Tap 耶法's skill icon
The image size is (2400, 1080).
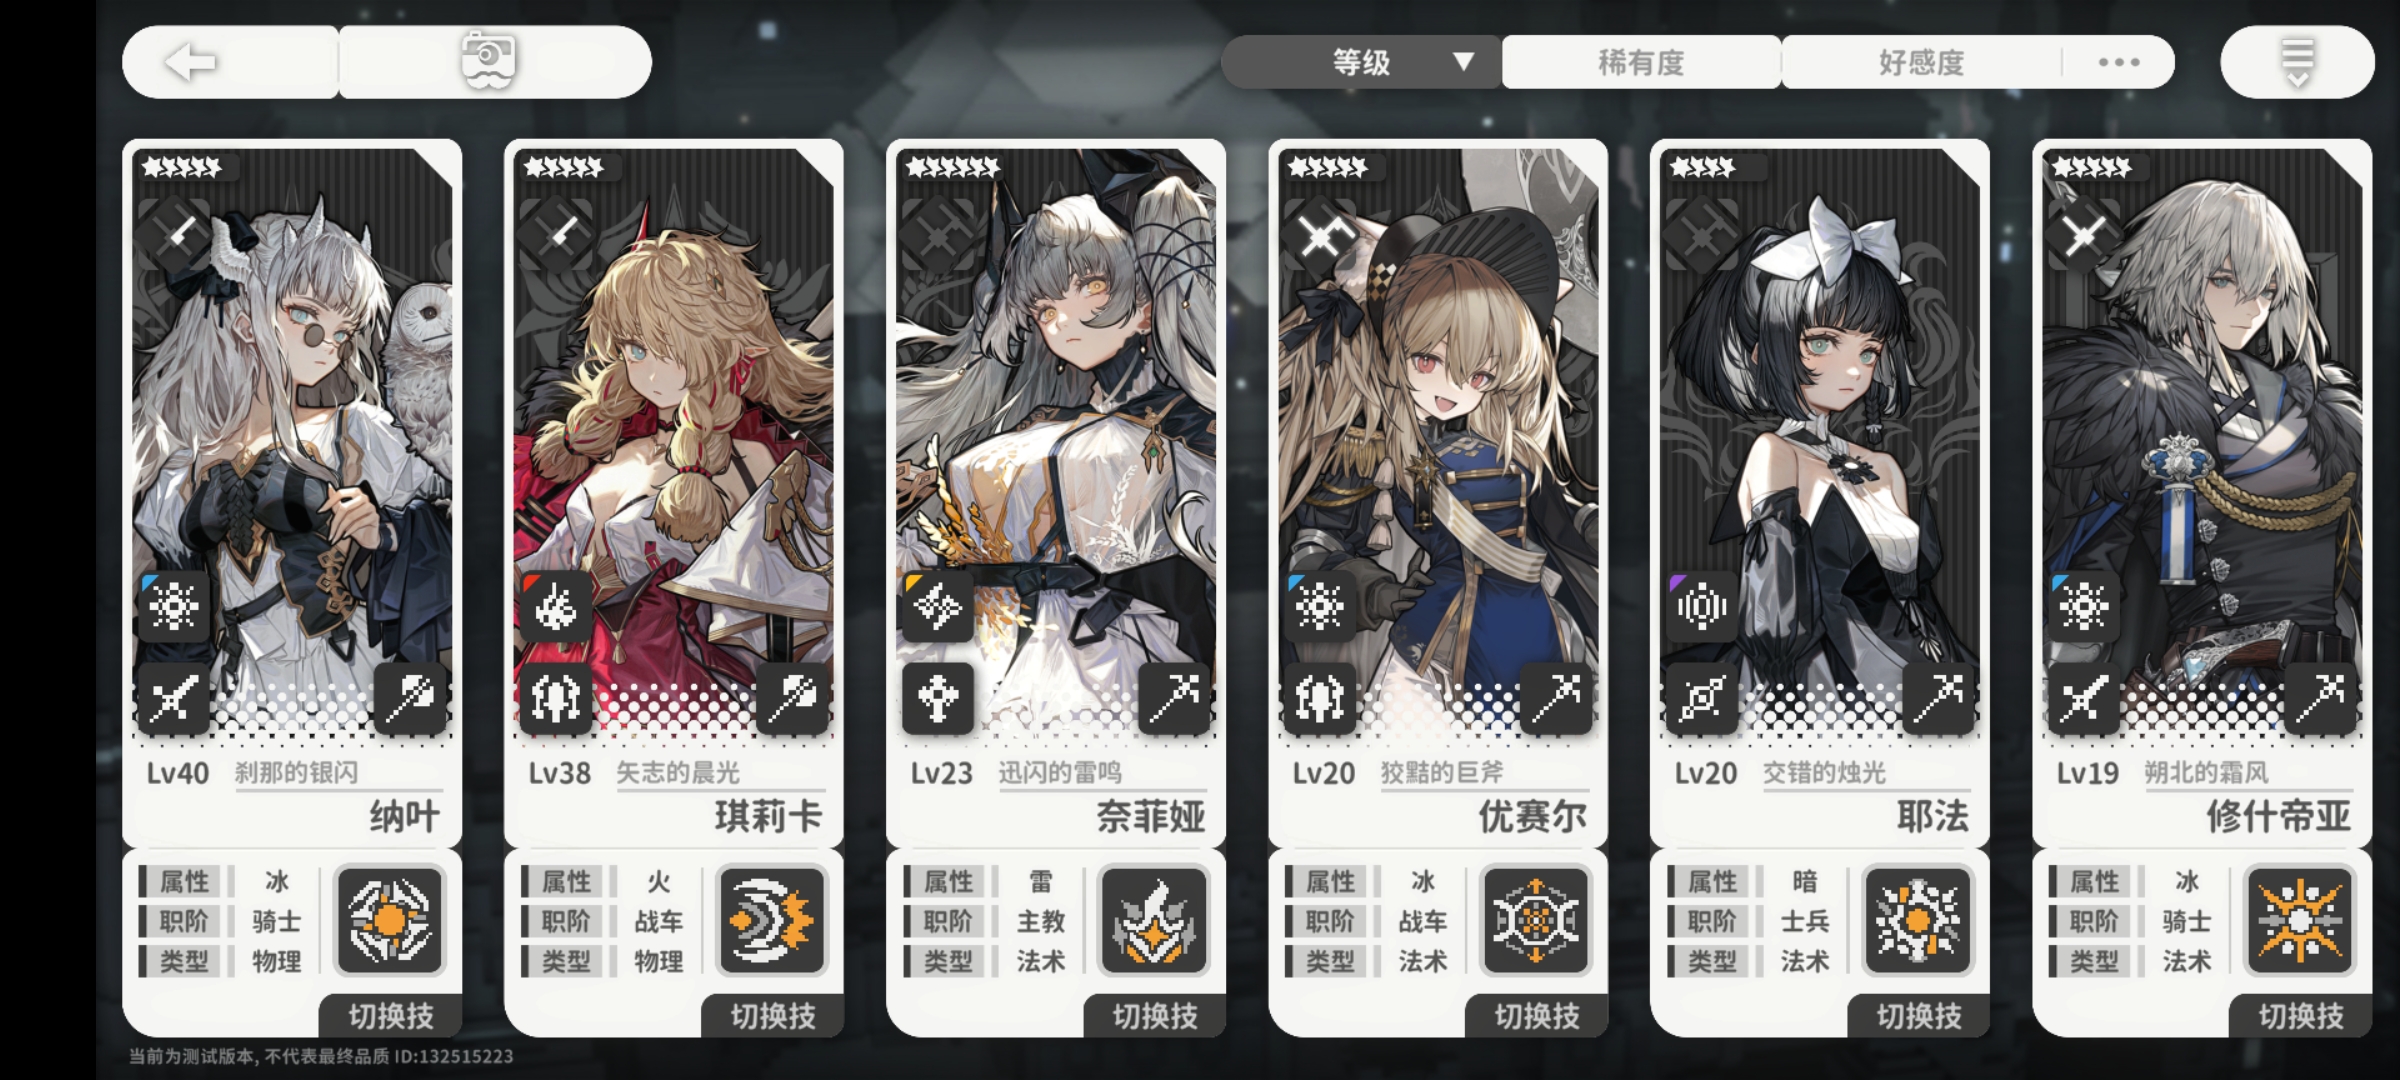[1918, 920]
